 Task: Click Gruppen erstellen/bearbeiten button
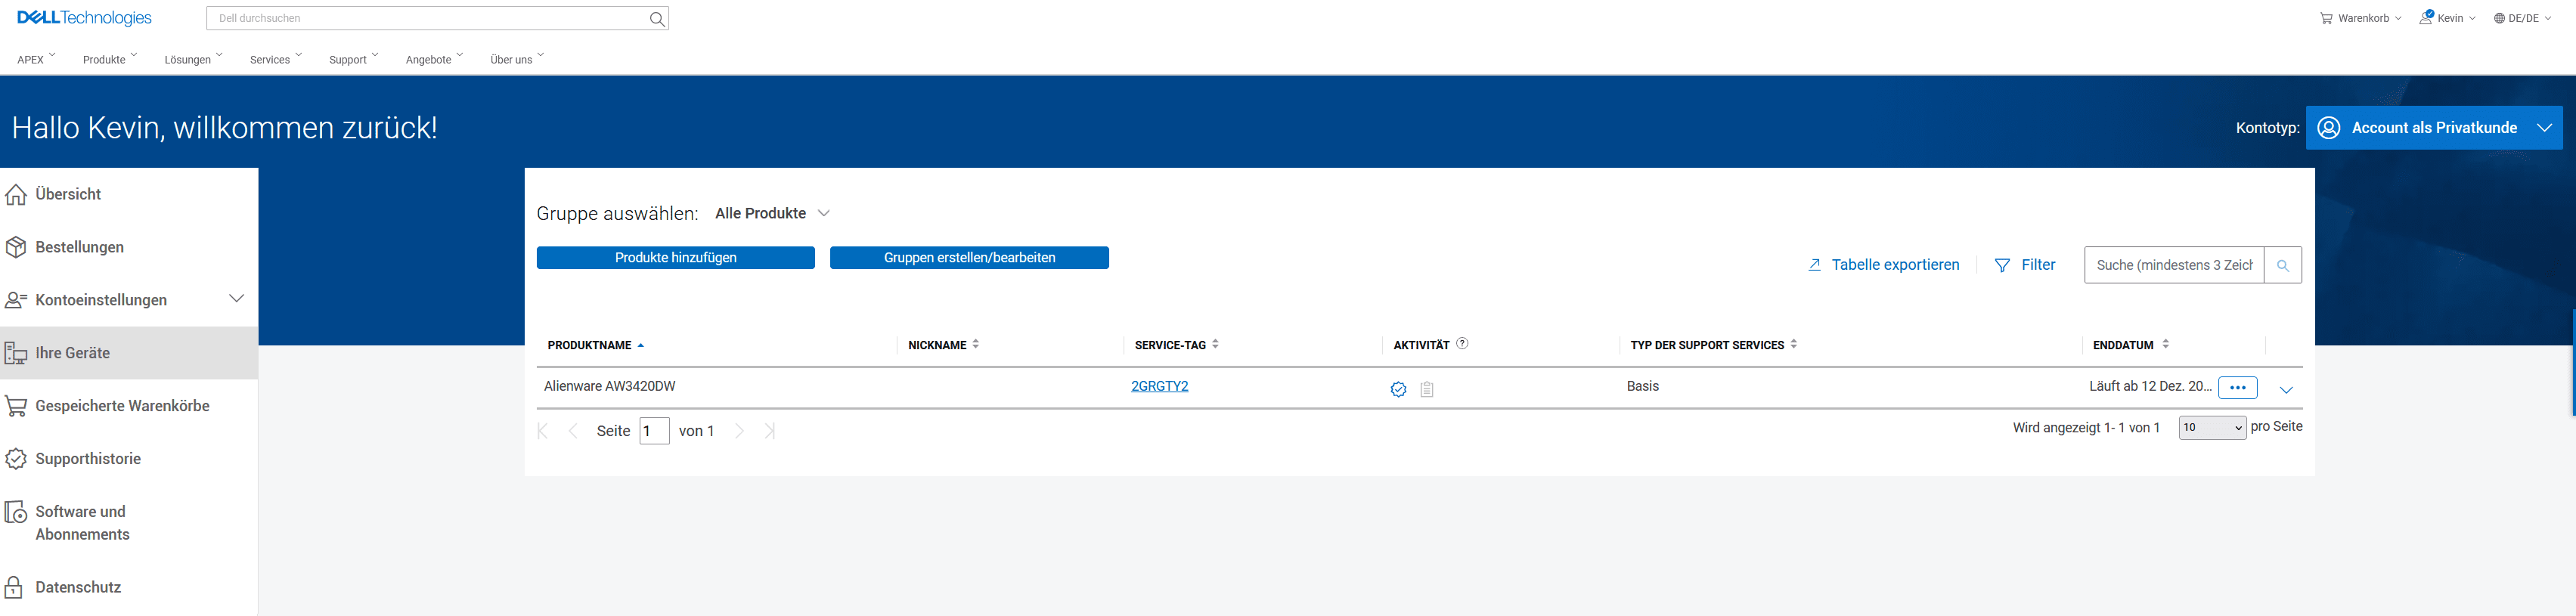click(x=969, y=258)
